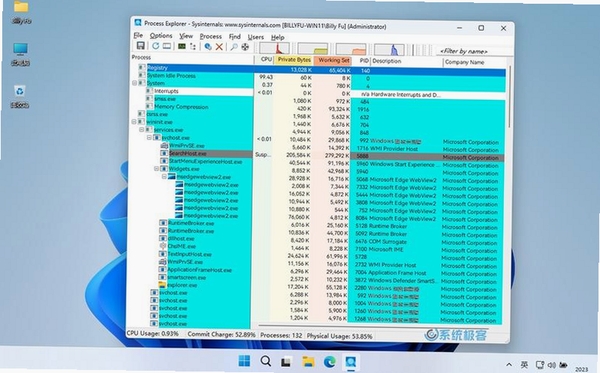
Task: Click the blue I/O mini graph
Action: point(389,50)
